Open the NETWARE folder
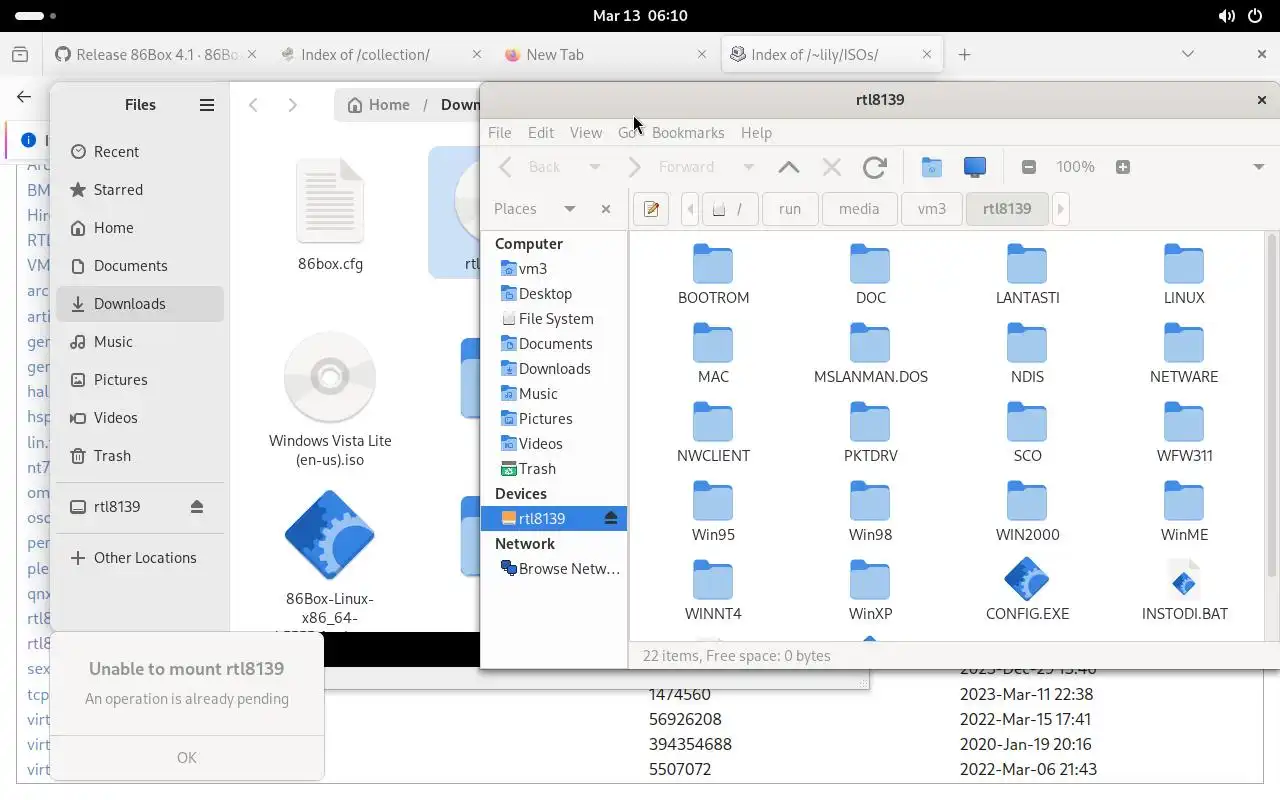Screen dimensions: 1280x800 coord(1184,354)
